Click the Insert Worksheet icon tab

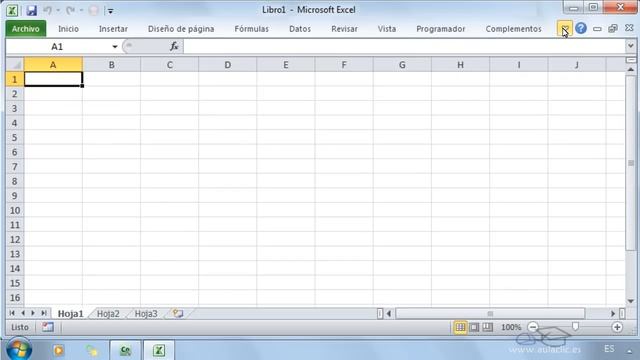click(x=178, y=313)
